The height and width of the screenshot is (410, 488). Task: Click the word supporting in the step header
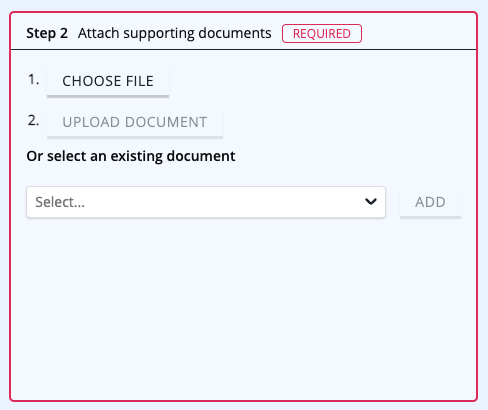click(x=159, y=34)
